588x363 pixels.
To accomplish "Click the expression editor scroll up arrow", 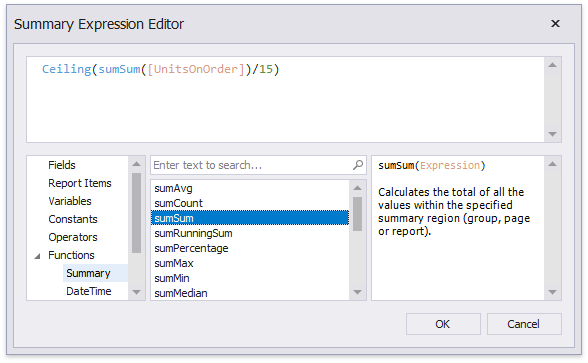I will [552, 65].
